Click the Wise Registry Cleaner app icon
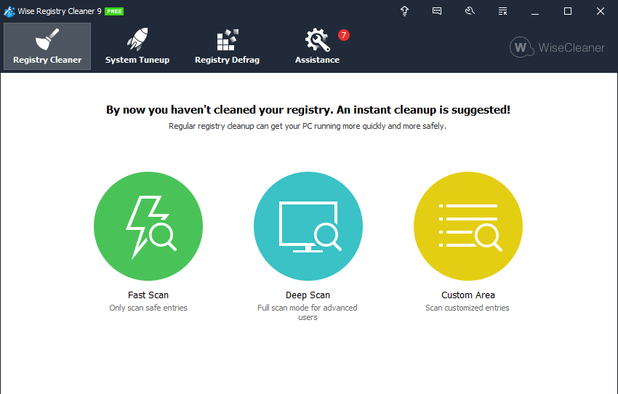This screenshot has height=394, width=618. tap(9, 11)
